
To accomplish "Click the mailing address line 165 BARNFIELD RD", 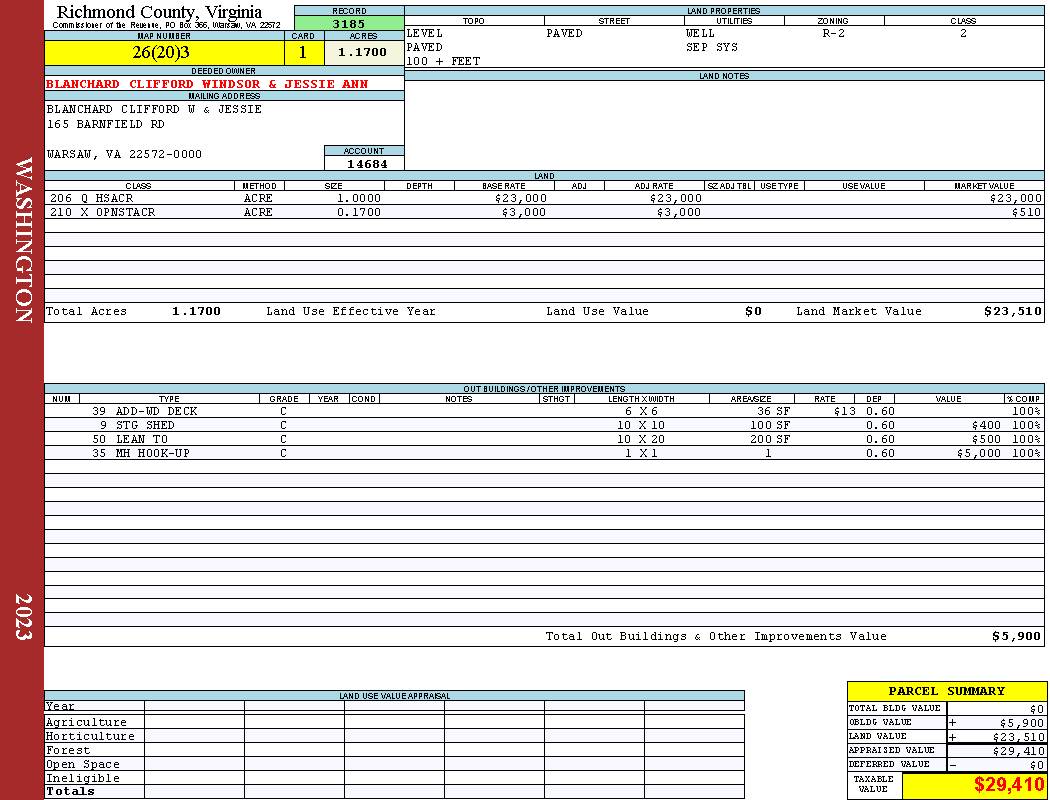I will [x=105, y=125].
